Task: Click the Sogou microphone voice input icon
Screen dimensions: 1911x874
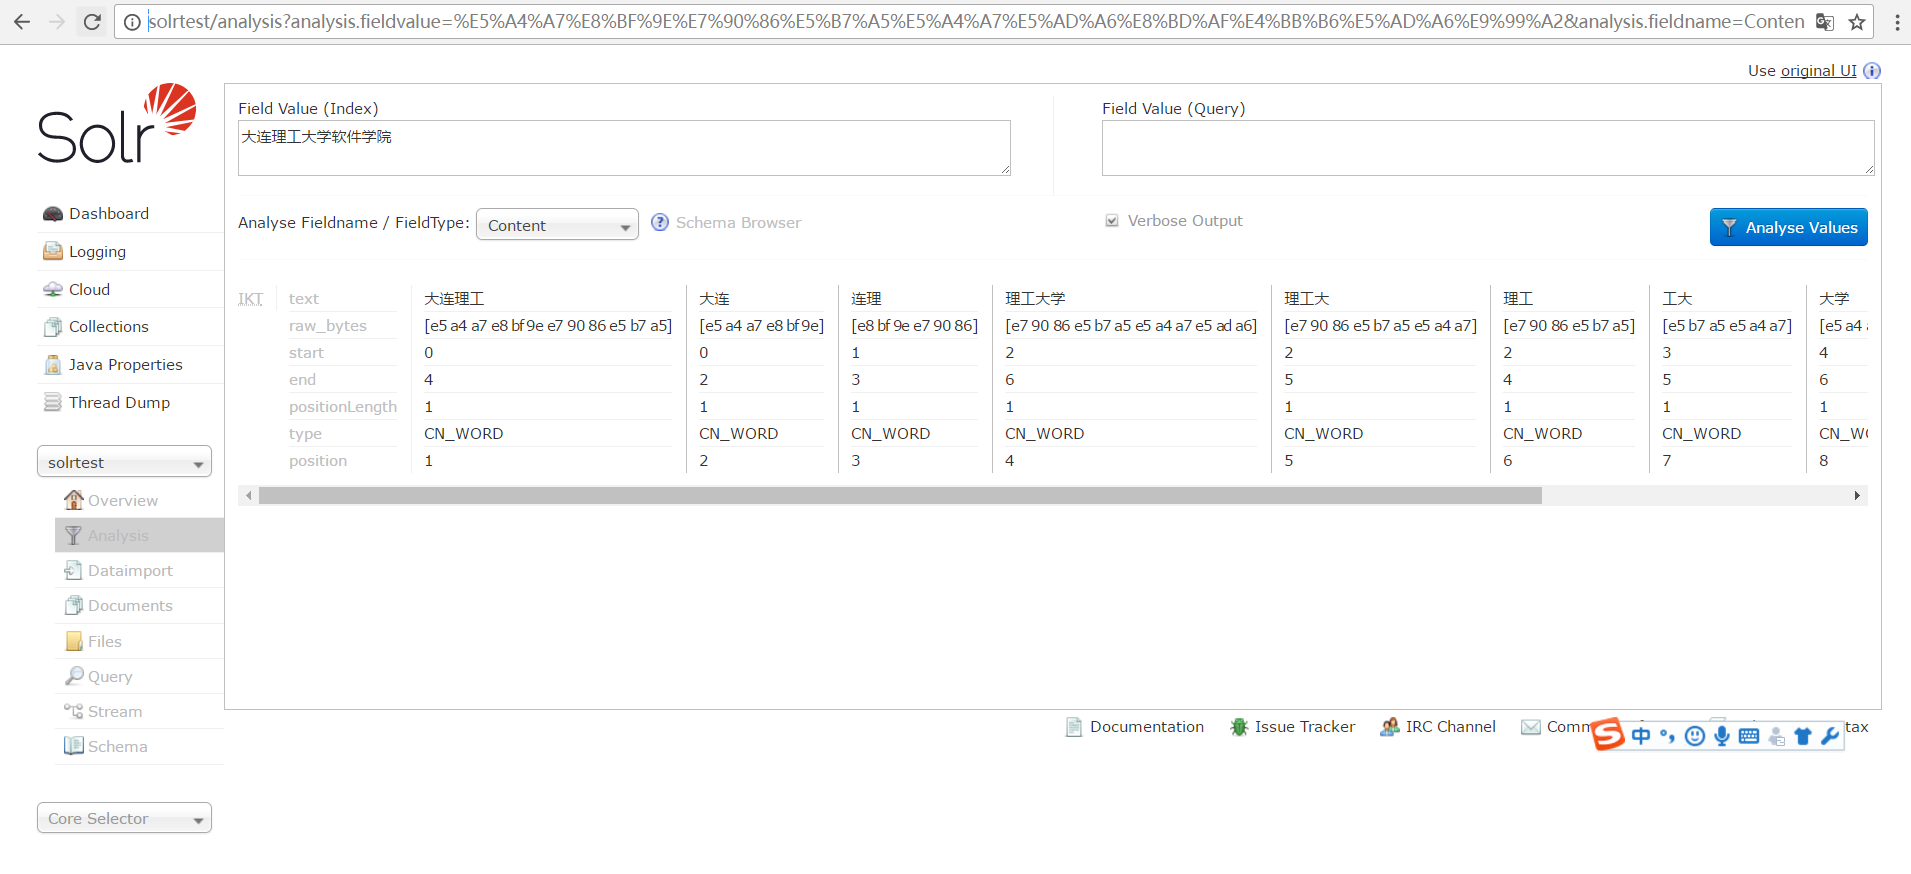Action: (x=1722, y=736)
